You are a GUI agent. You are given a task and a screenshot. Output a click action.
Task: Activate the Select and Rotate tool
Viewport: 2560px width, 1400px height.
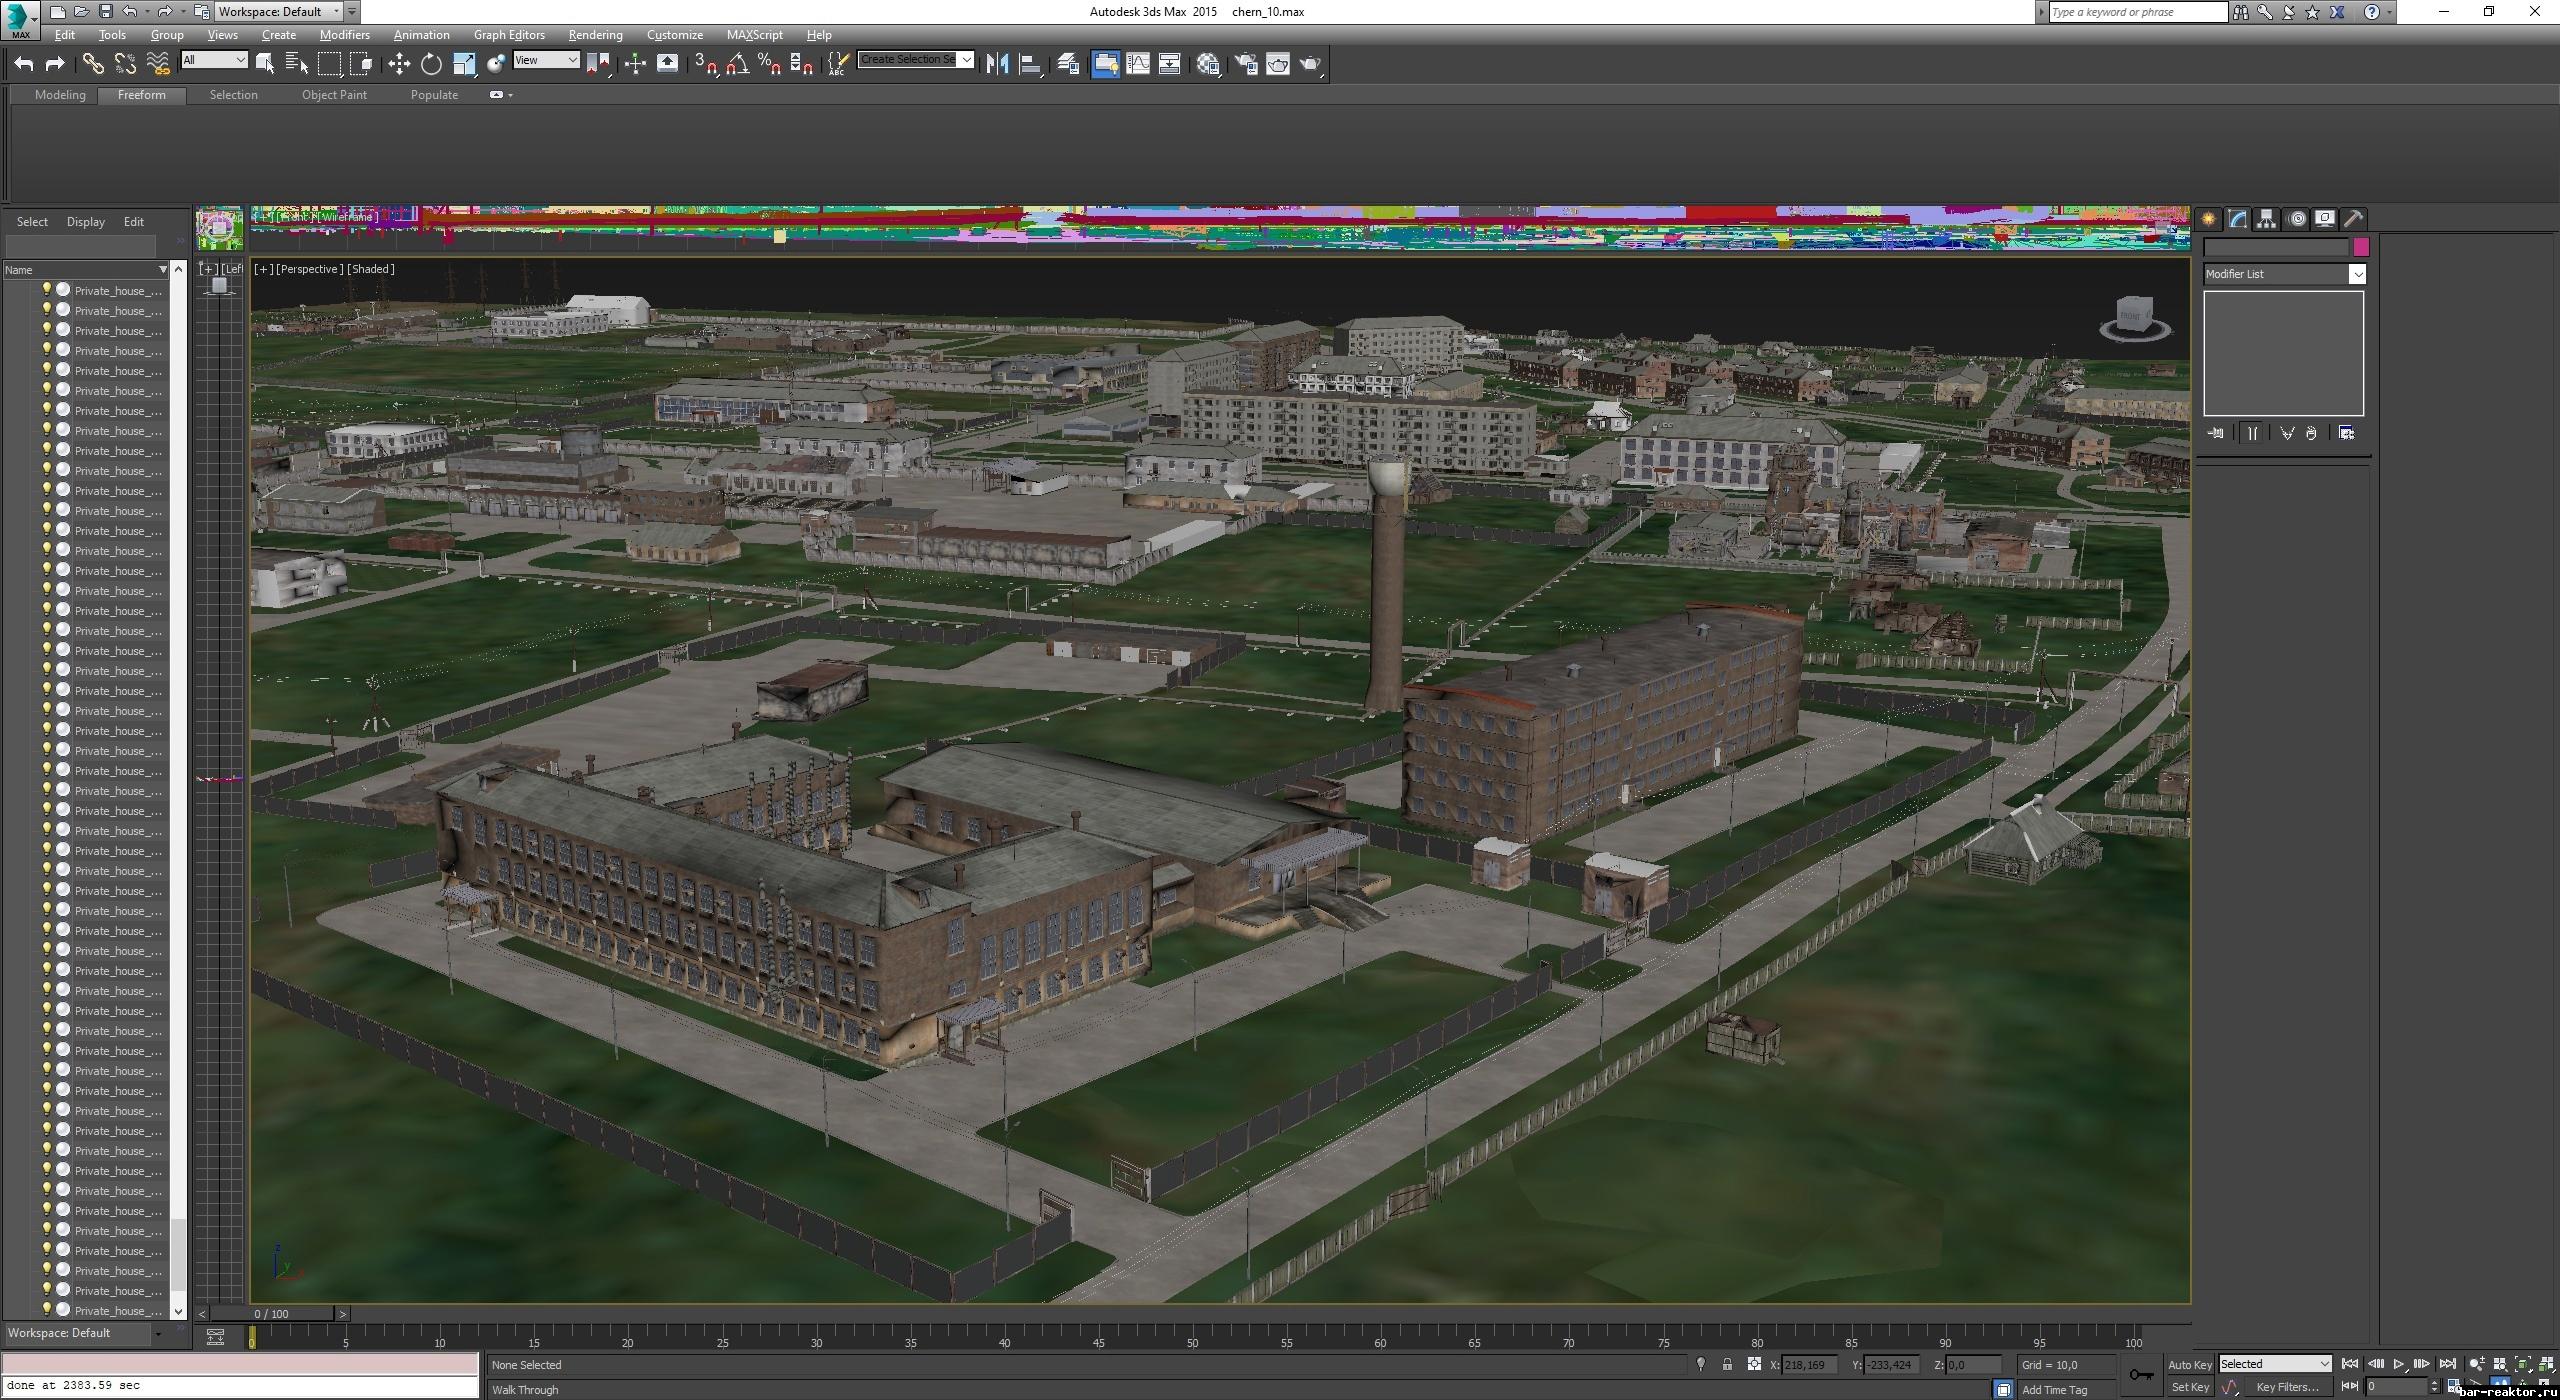tap(431, 64)
